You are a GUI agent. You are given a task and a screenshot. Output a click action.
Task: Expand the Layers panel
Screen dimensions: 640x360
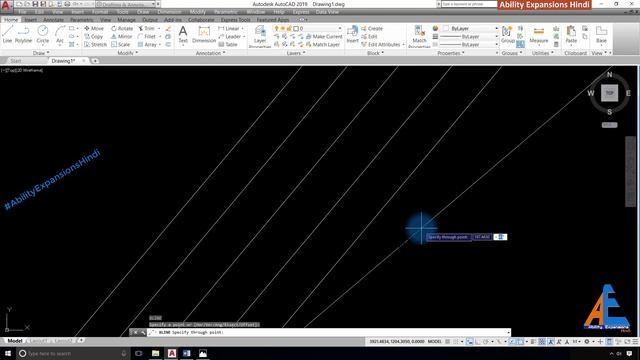(x=296, y=53)
